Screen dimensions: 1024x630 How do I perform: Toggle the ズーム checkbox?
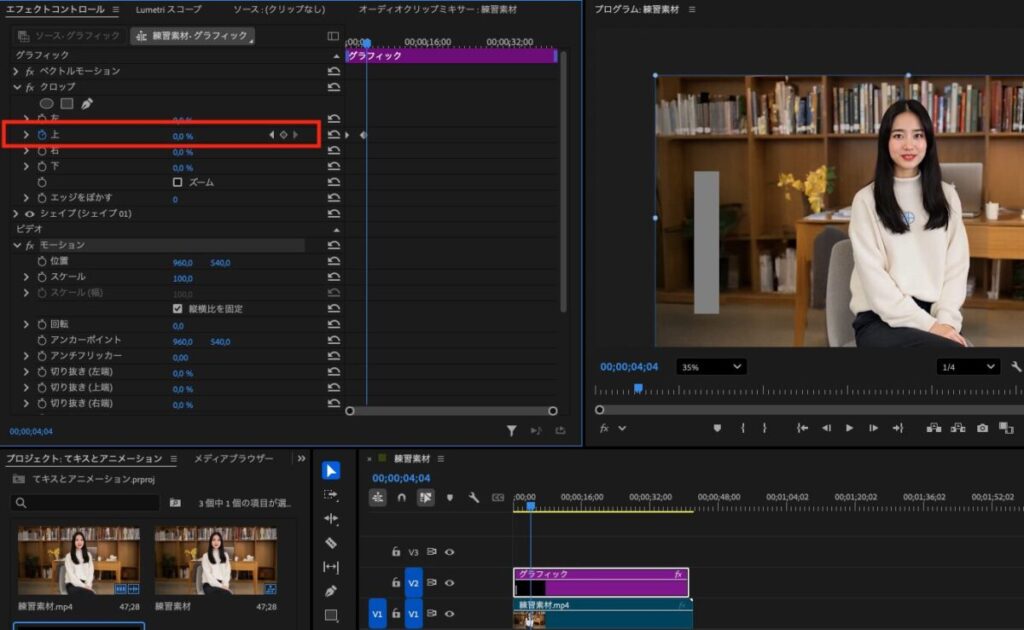pos(178,183)
